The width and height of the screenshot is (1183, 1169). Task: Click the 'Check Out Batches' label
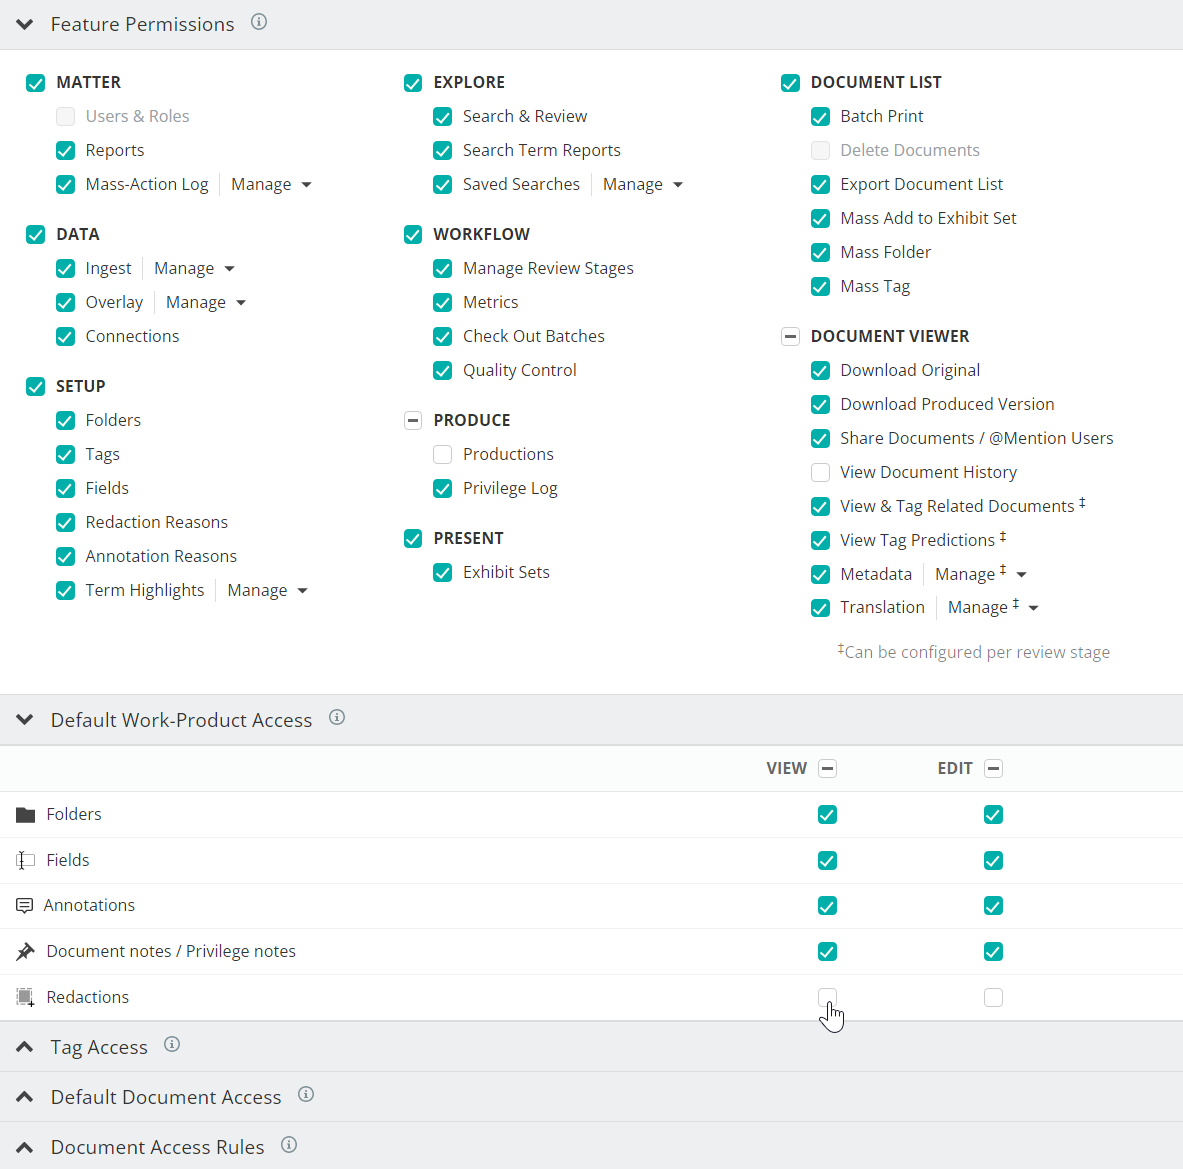pyautogui.click(x=533, y=337)
